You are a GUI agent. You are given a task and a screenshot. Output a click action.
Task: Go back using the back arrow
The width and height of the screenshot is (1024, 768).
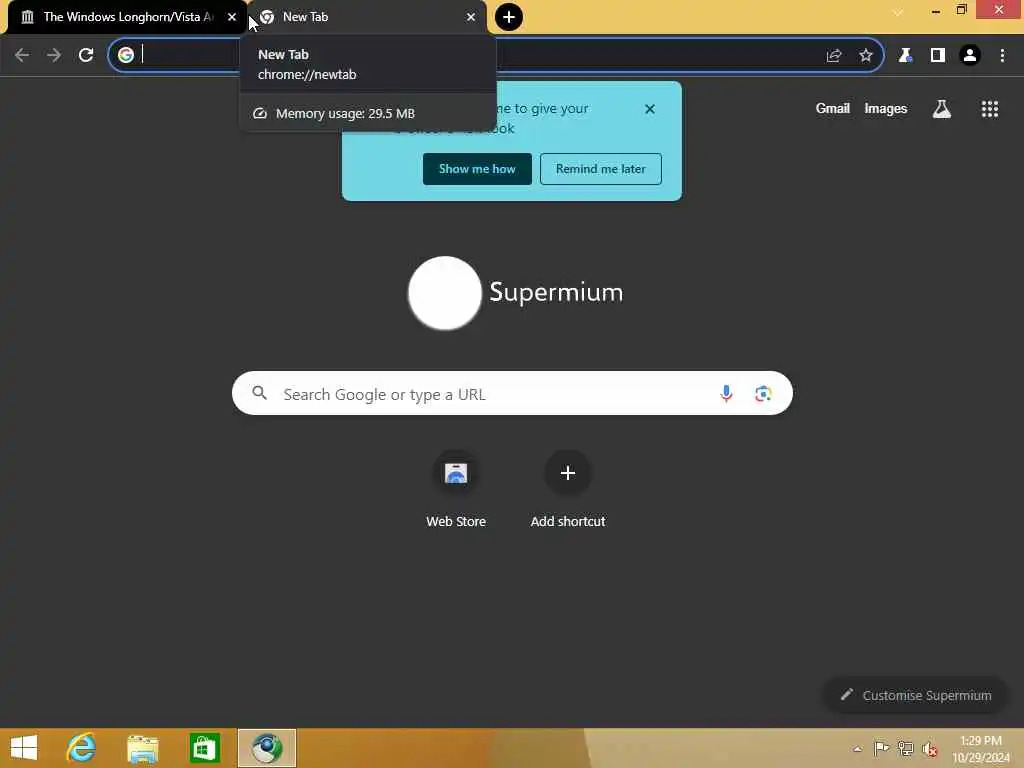(22, 56)
